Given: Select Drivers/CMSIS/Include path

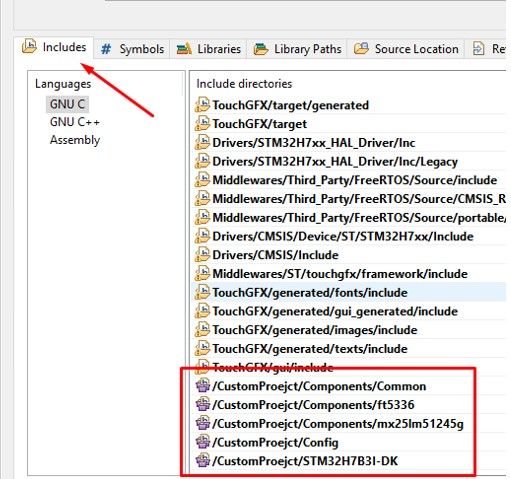Looking at the screenshot, I should (x=275, y=255).
